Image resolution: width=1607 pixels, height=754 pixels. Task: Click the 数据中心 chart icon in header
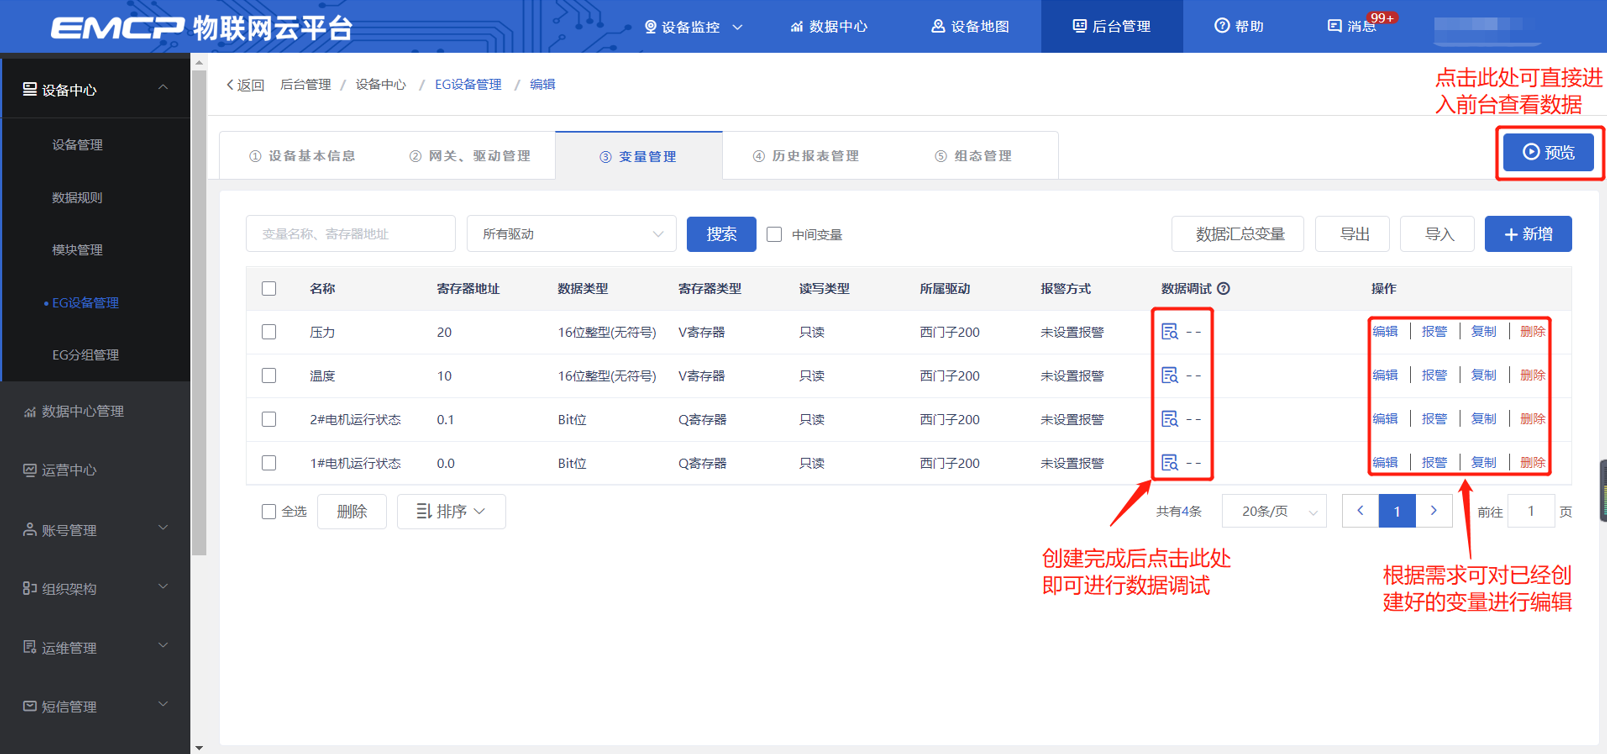(796, 27)
